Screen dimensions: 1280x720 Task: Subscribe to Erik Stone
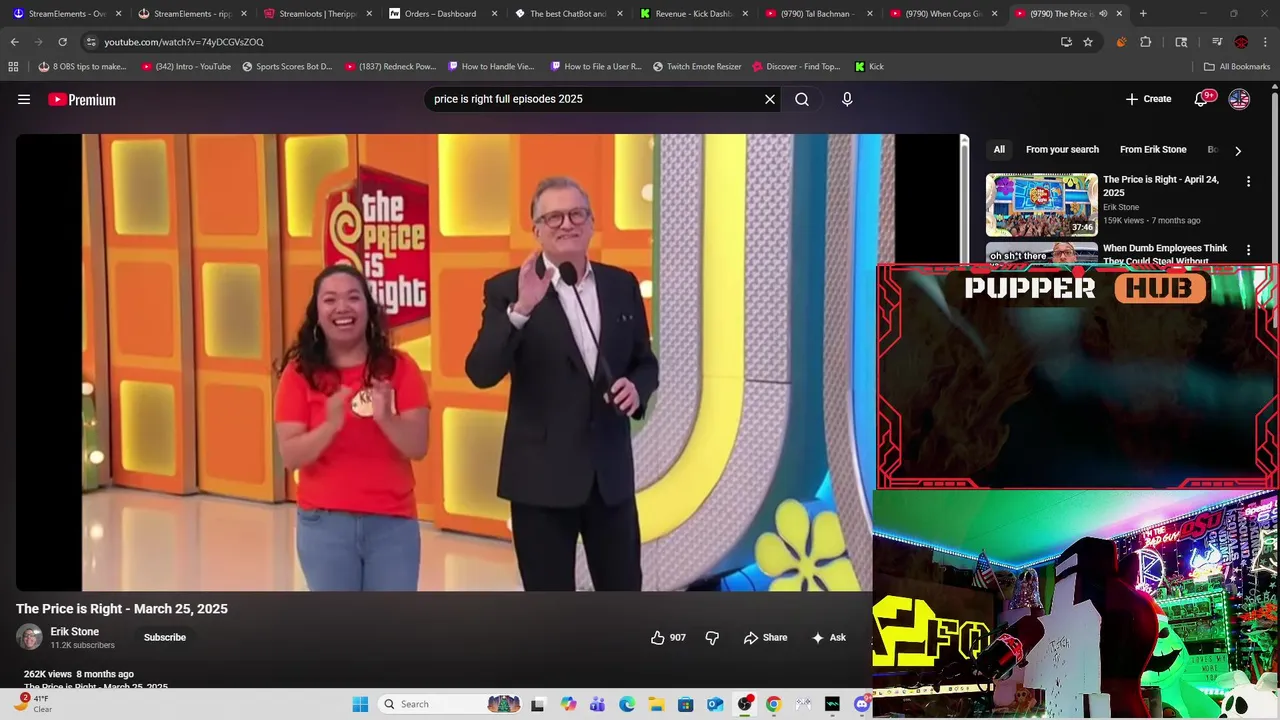pos(165,637)
